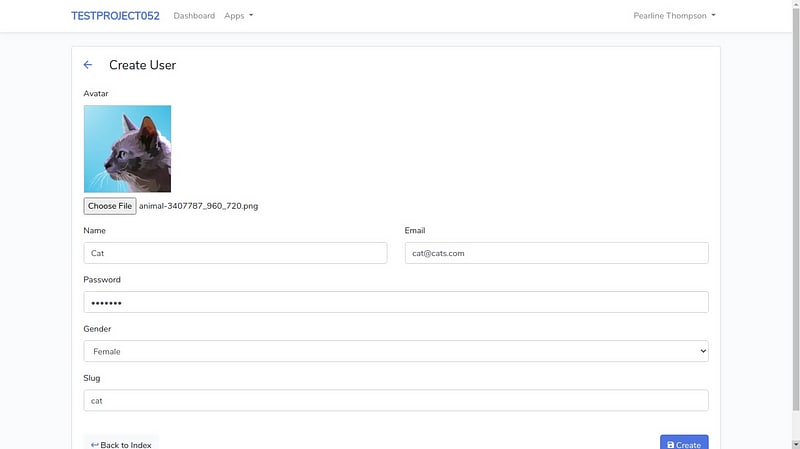The image size is (800, 449).
Task: Focus the Email input field
Action: click(557, 253)
